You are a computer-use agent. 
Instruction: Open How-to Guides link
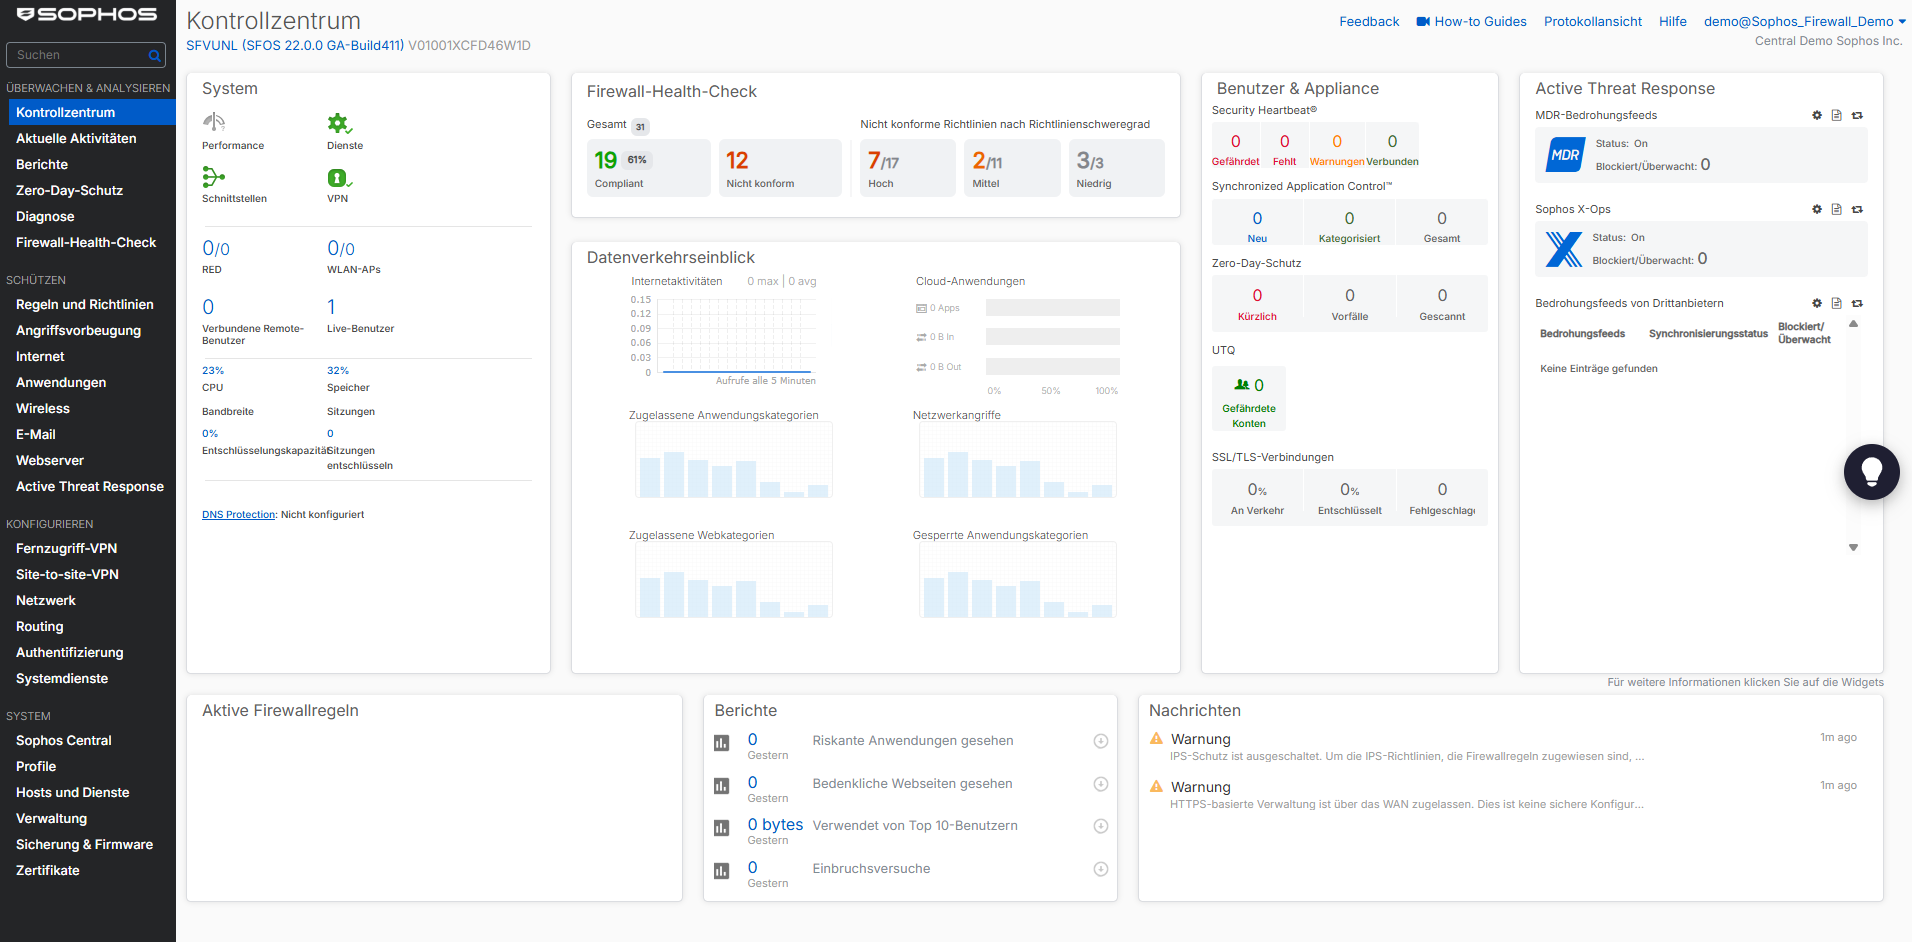[1480, 21]
